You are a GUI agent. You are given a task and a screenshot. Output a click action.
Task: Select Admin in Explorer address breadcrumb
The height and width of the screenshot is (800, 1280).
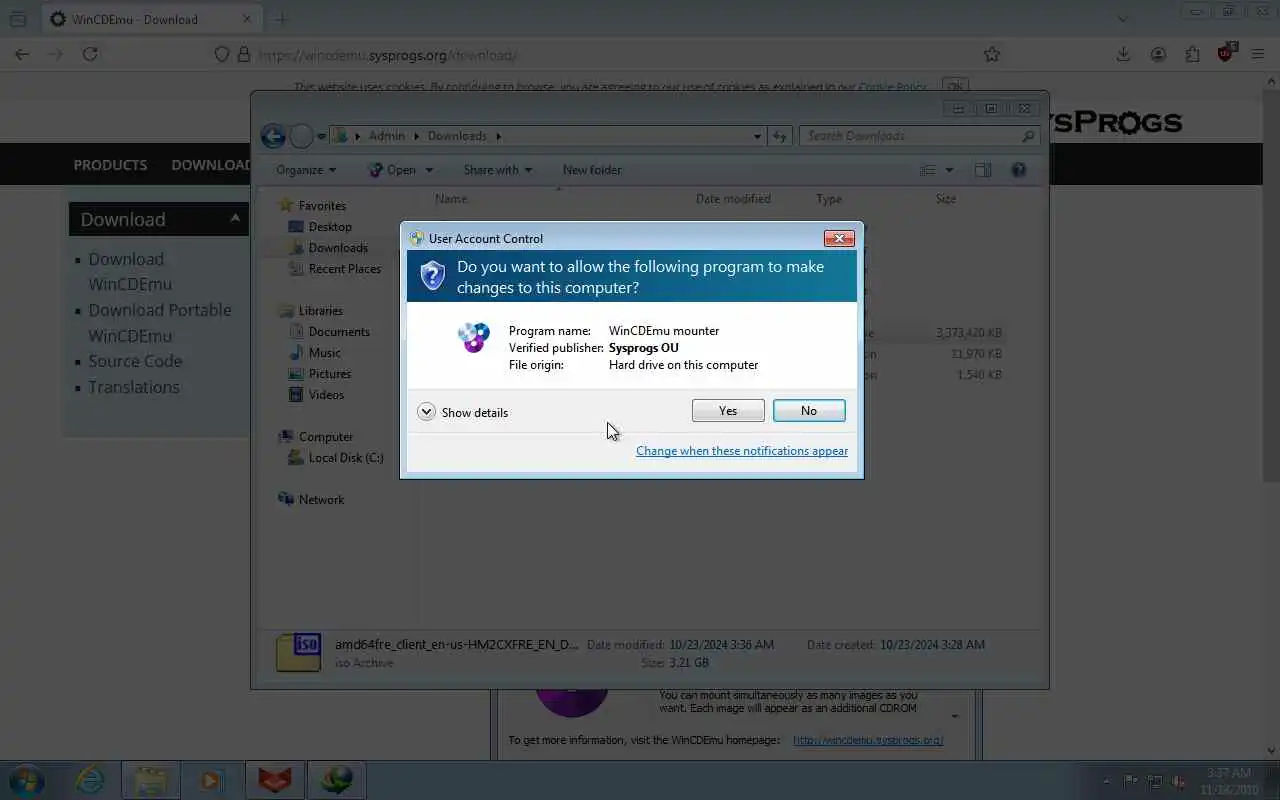pyautogui.click(x=386, y=136)
